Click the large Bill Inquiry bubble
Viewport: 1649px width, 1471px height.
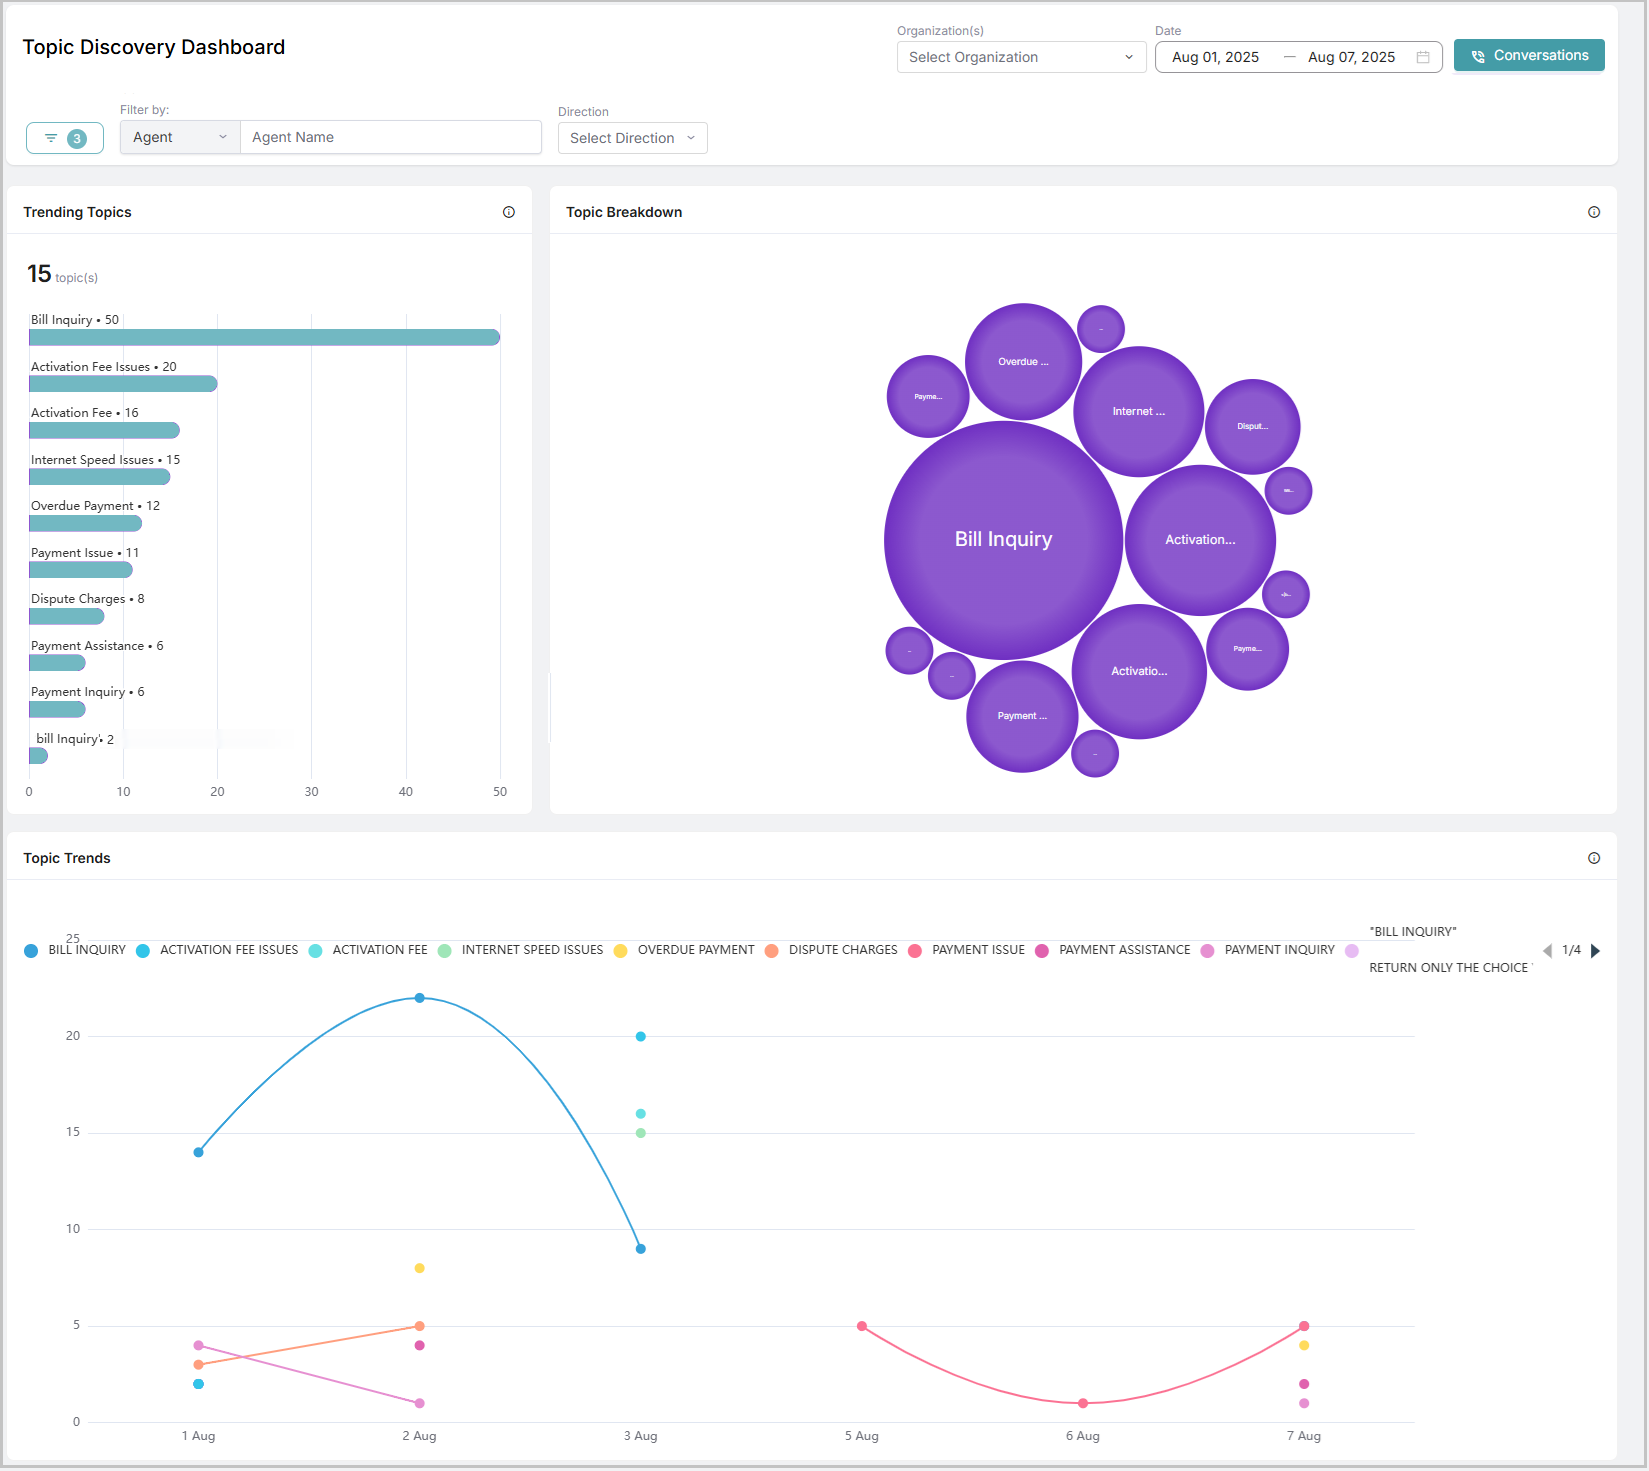pos(1003,540)
